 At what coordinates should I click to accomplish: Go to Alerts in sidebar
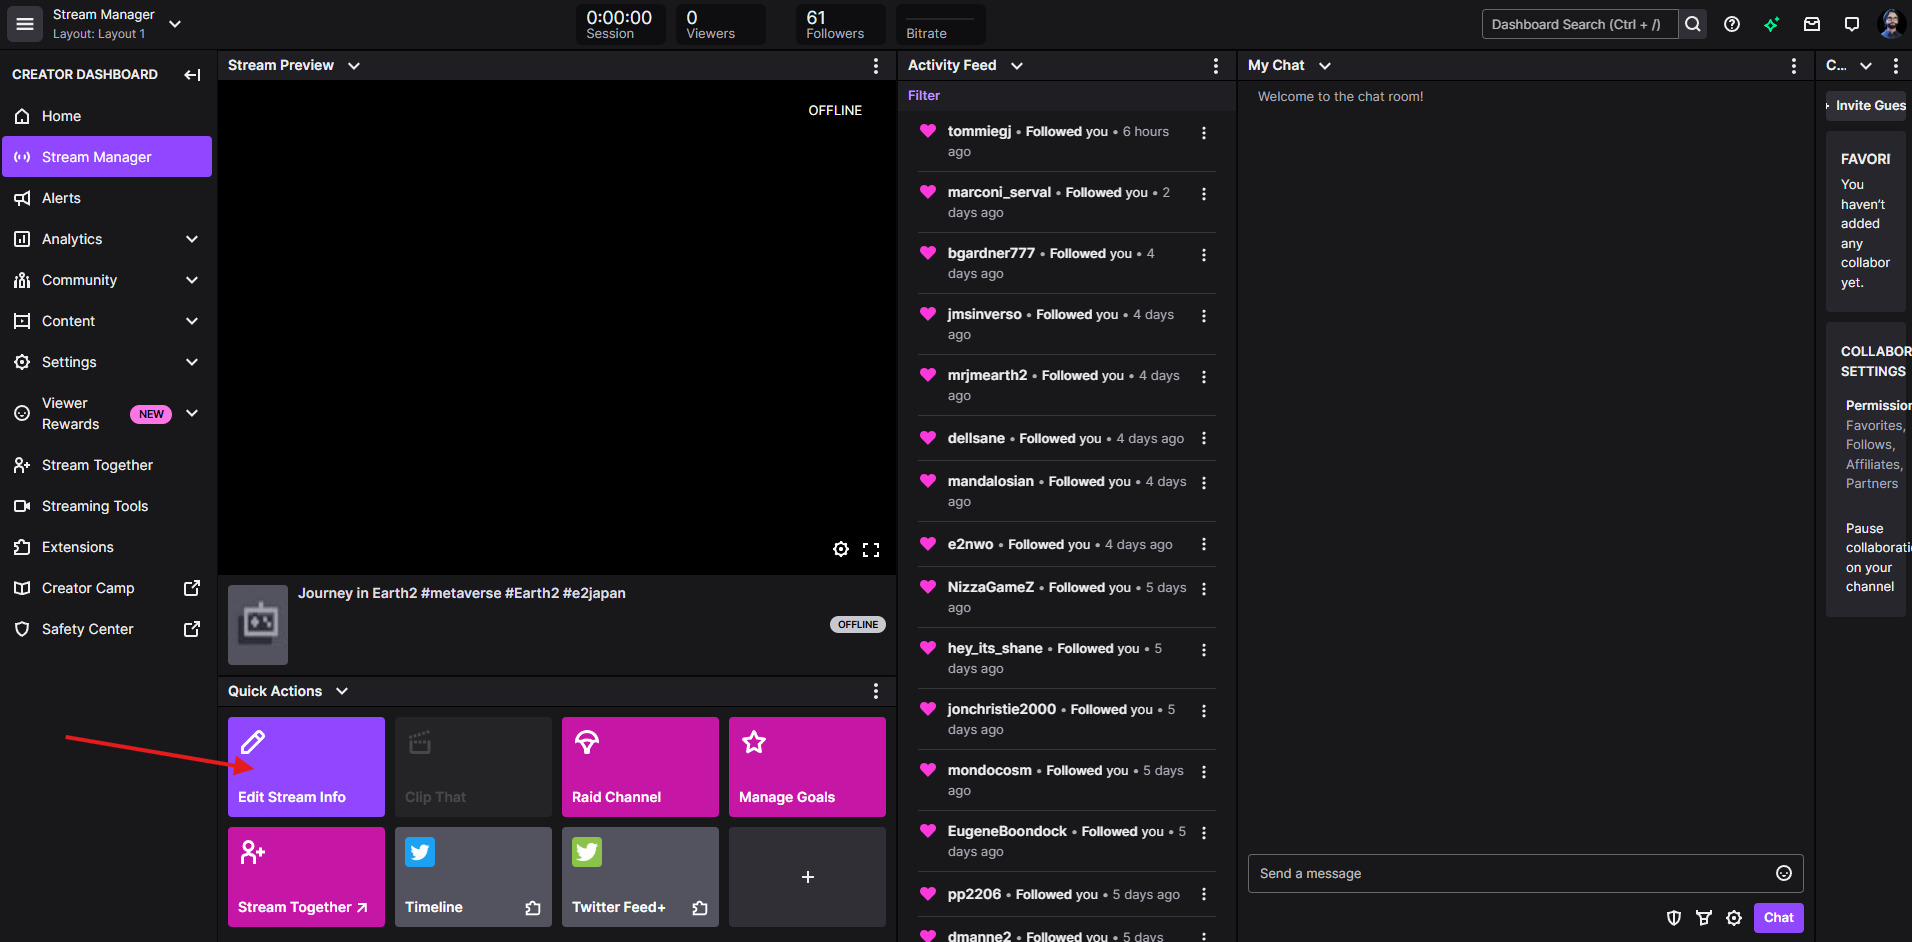(x=61, y=198)
